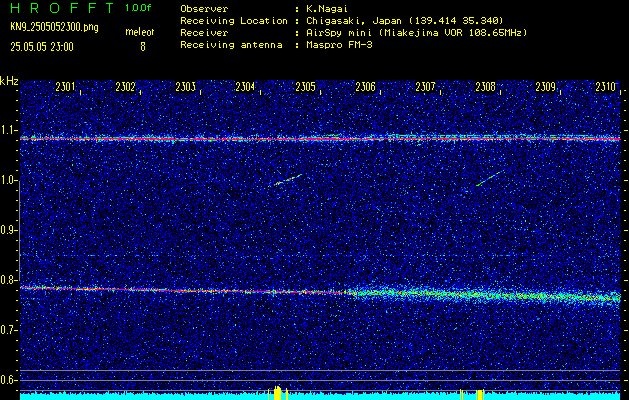Click the 2309 time marker
Viewport: 629px width, 400px height.
546,87
